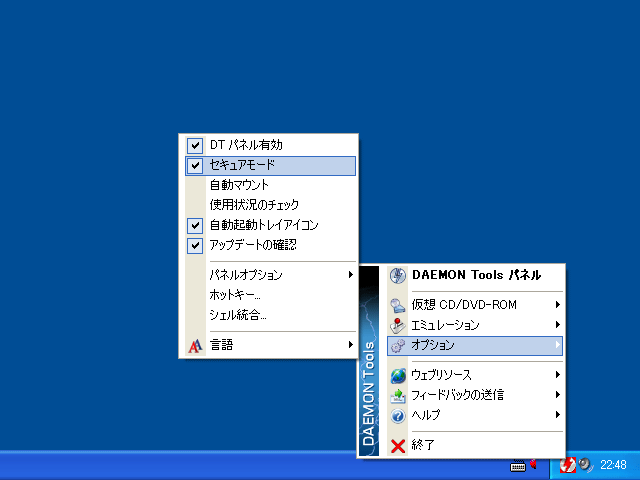Open ホットキー... settings
The width and height of the screenshot is (640, 480).
(270, 295)
